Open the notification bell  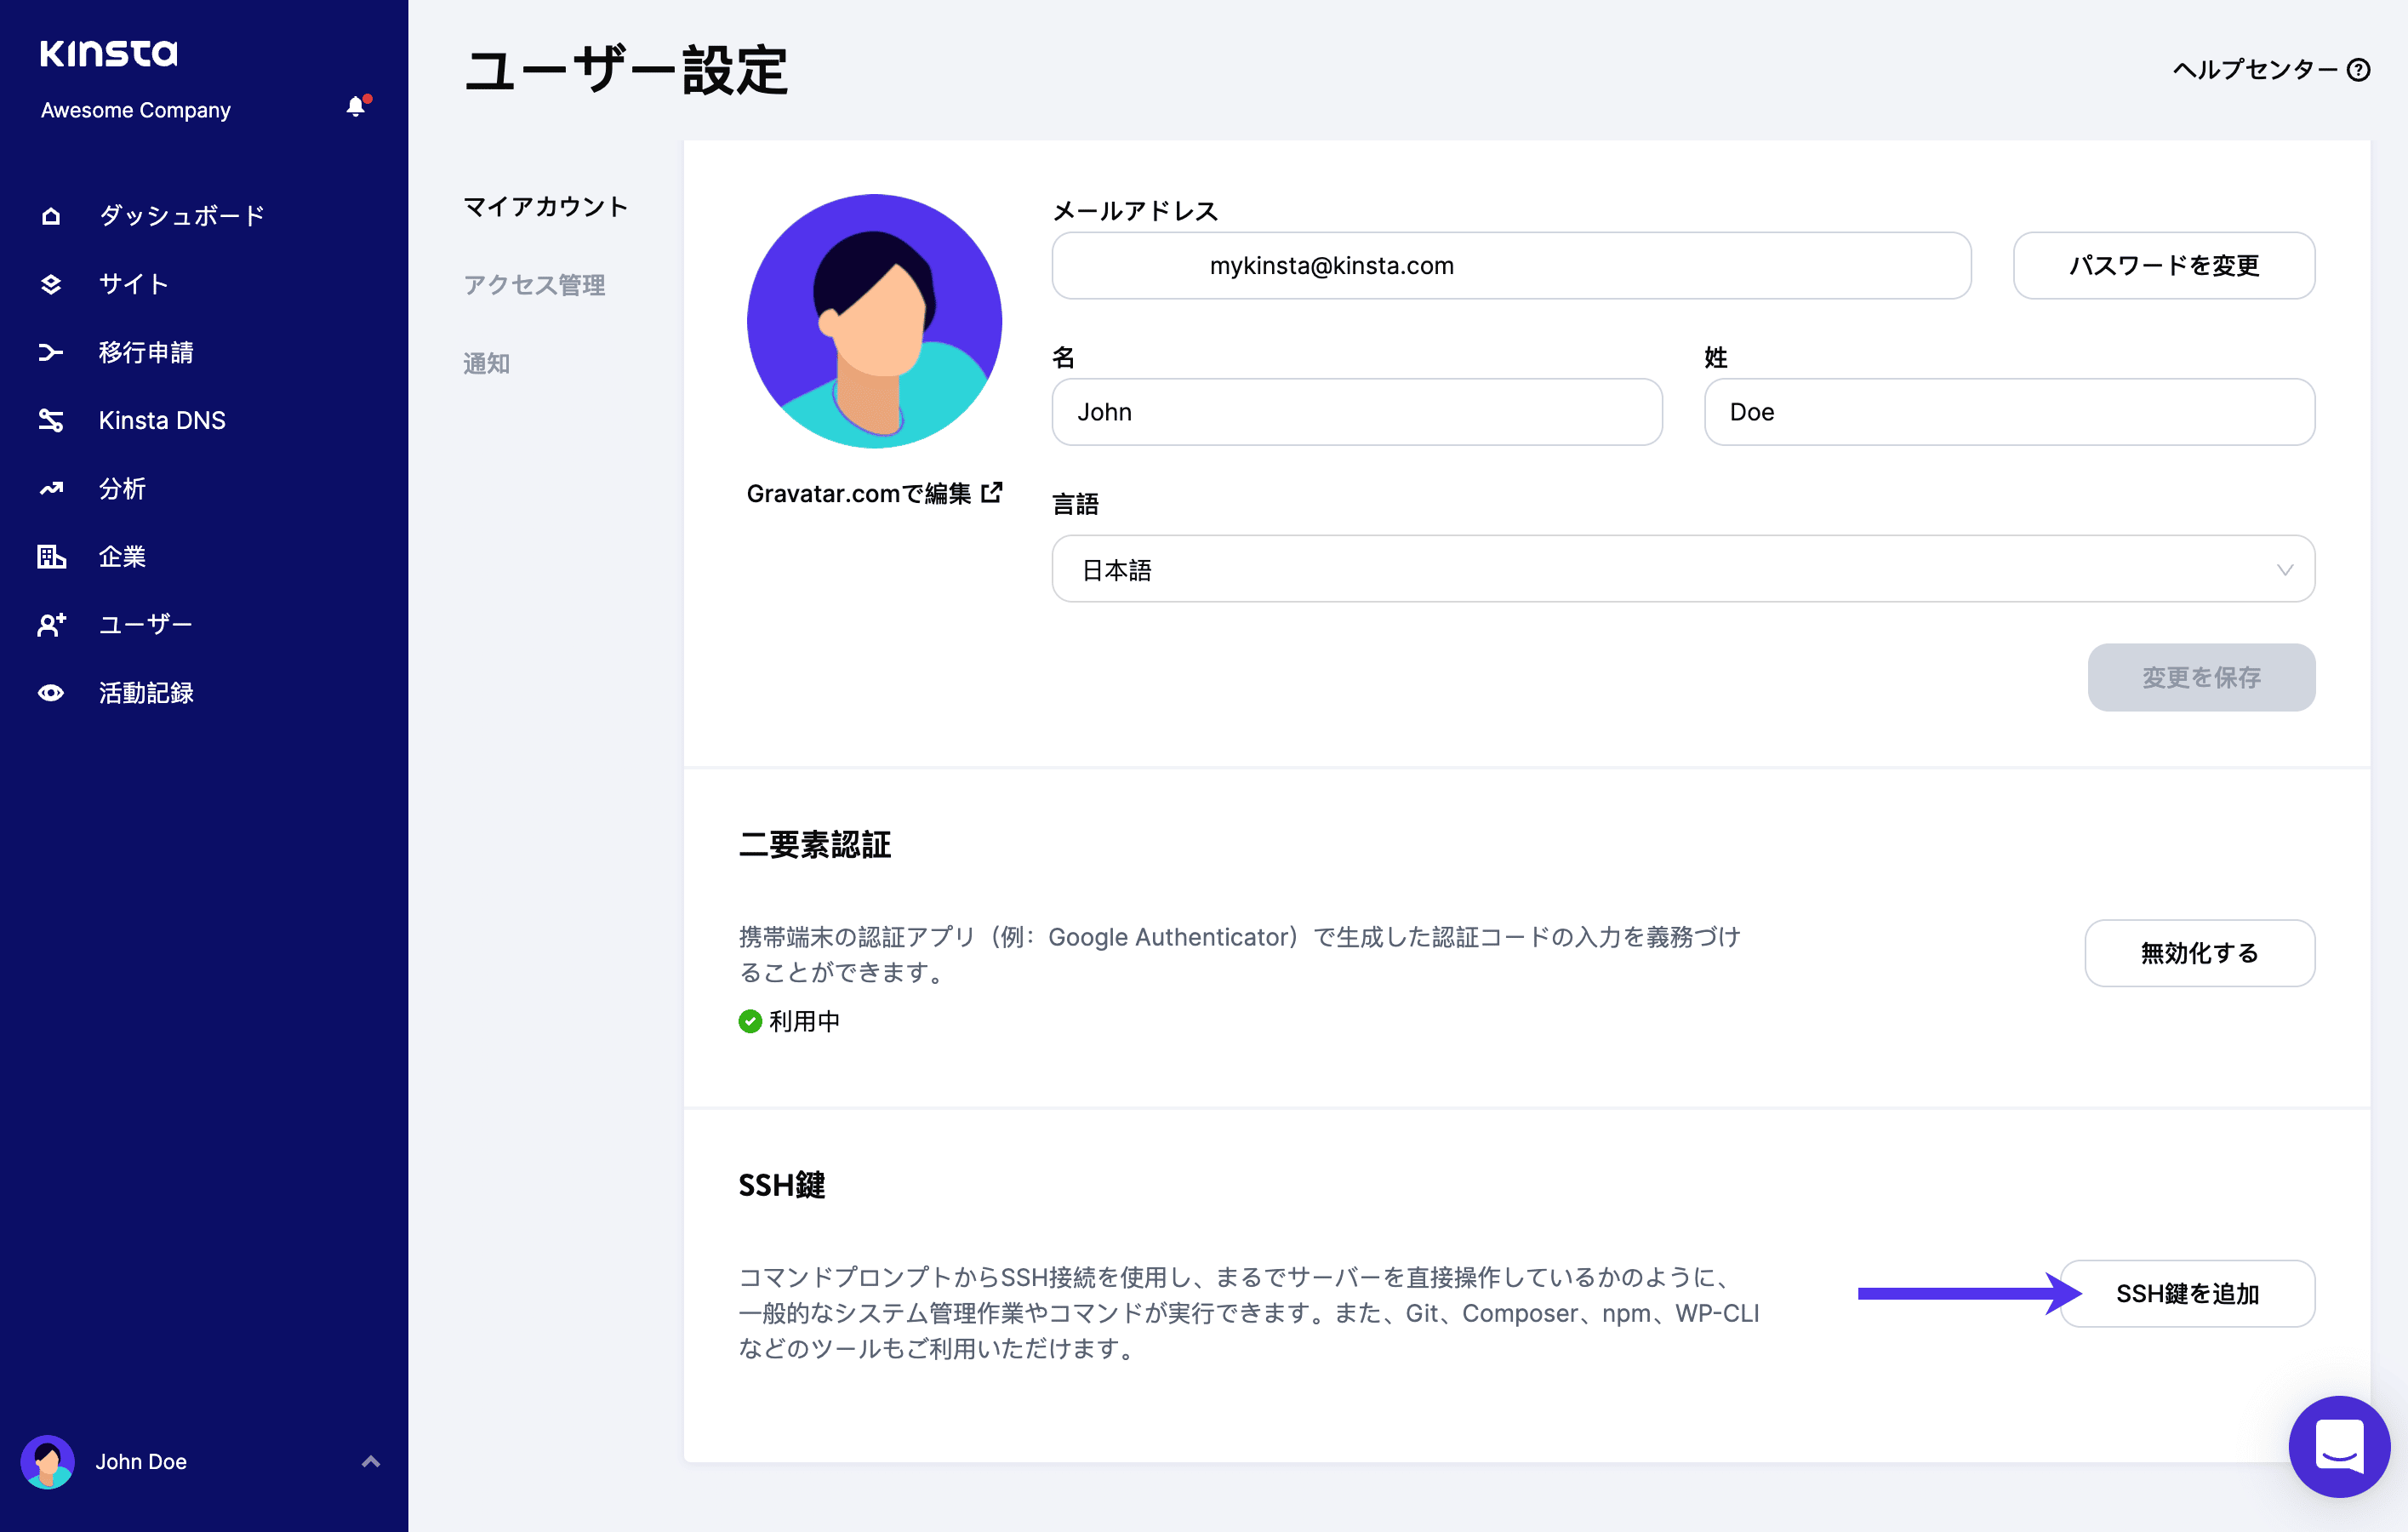pos(356,107)
